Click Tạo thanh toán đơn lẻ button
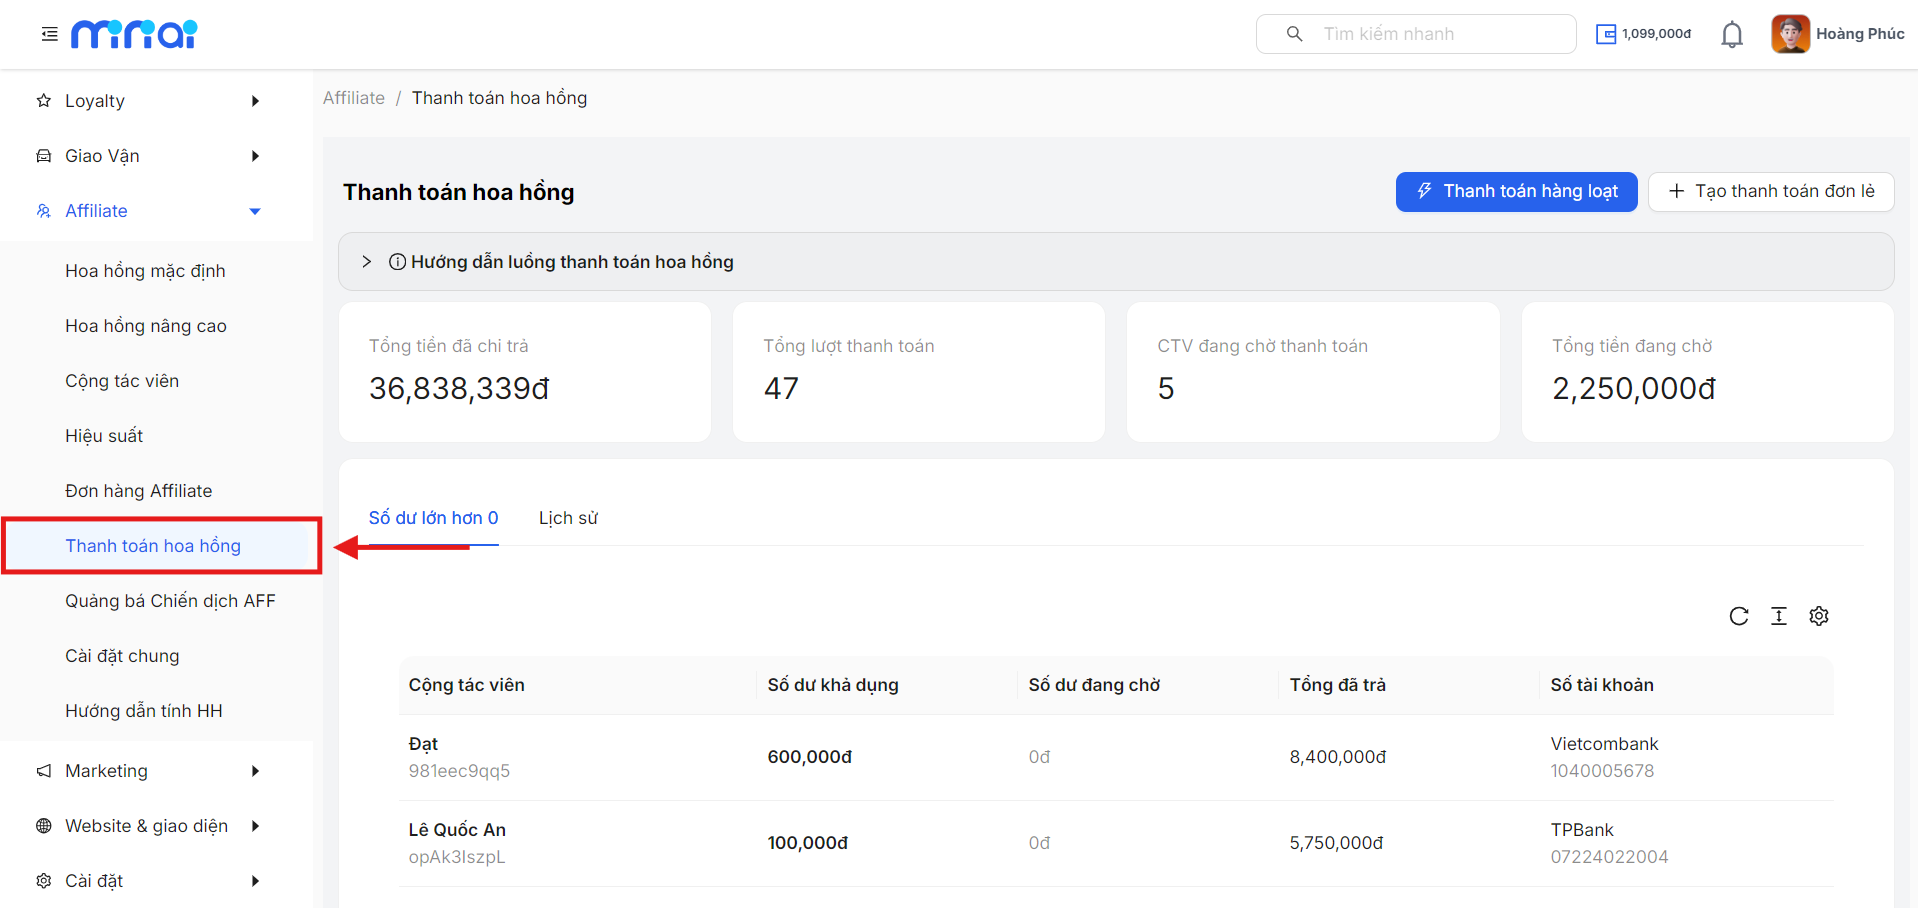The height and width of the screenshot is (908, 1918). [1771, 192]
